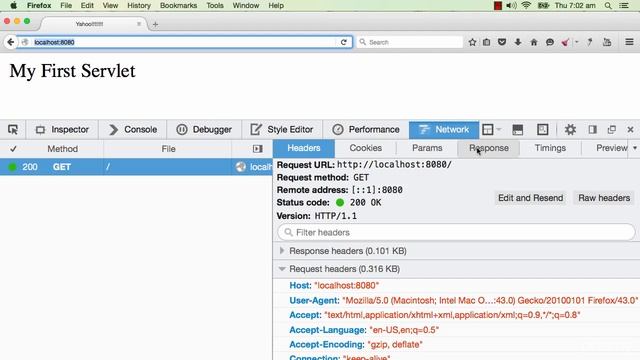640x360 pixels.
Task: Sort requests by Method column
Action: (62, 149)
